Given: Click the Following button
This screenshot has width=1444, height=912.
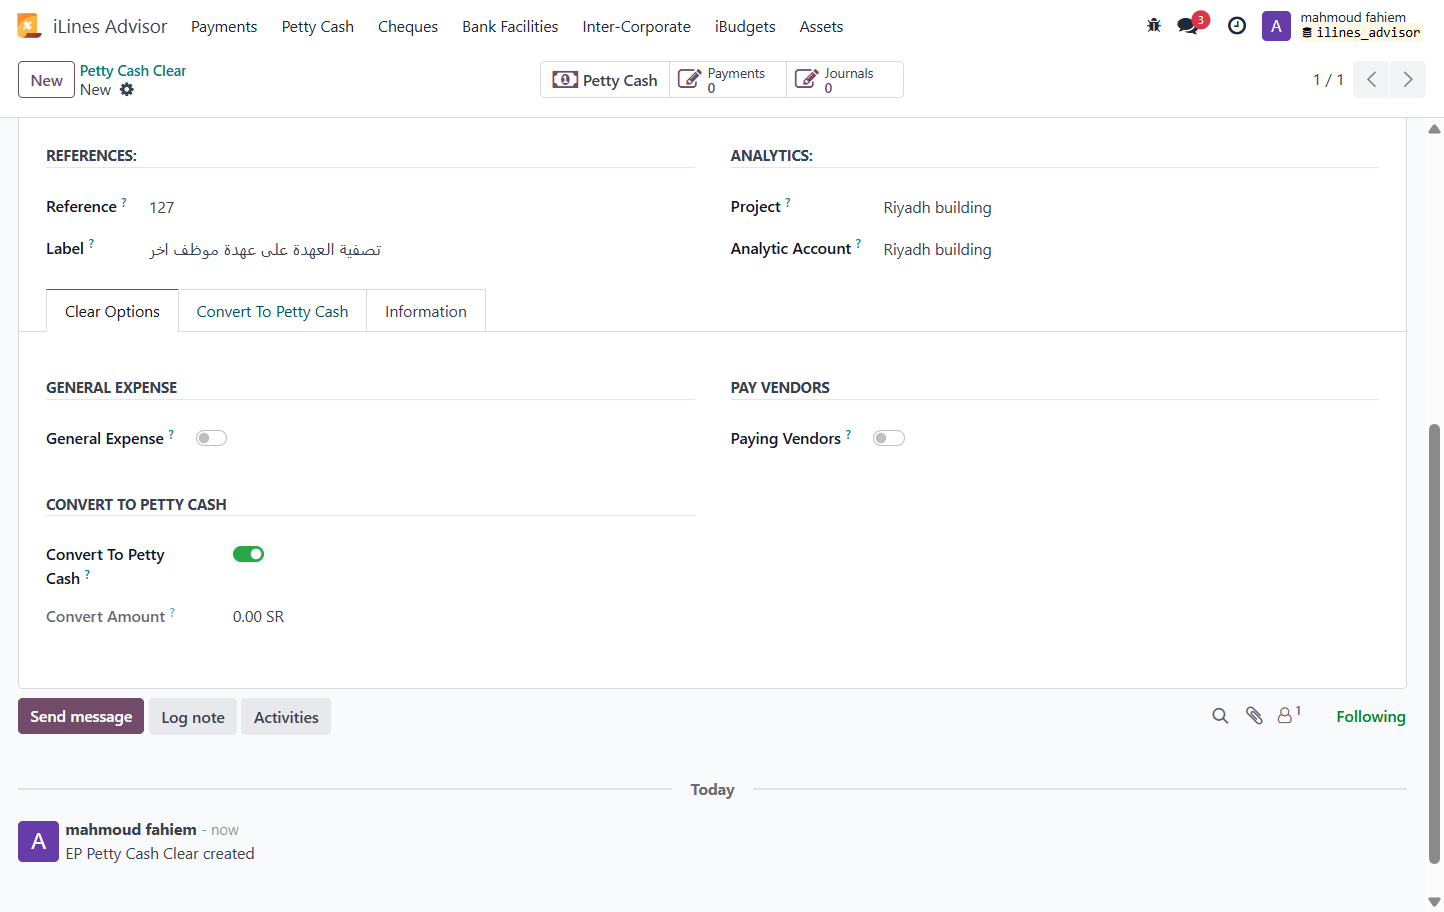Looking at the screenshot, I should (1371, 716).
